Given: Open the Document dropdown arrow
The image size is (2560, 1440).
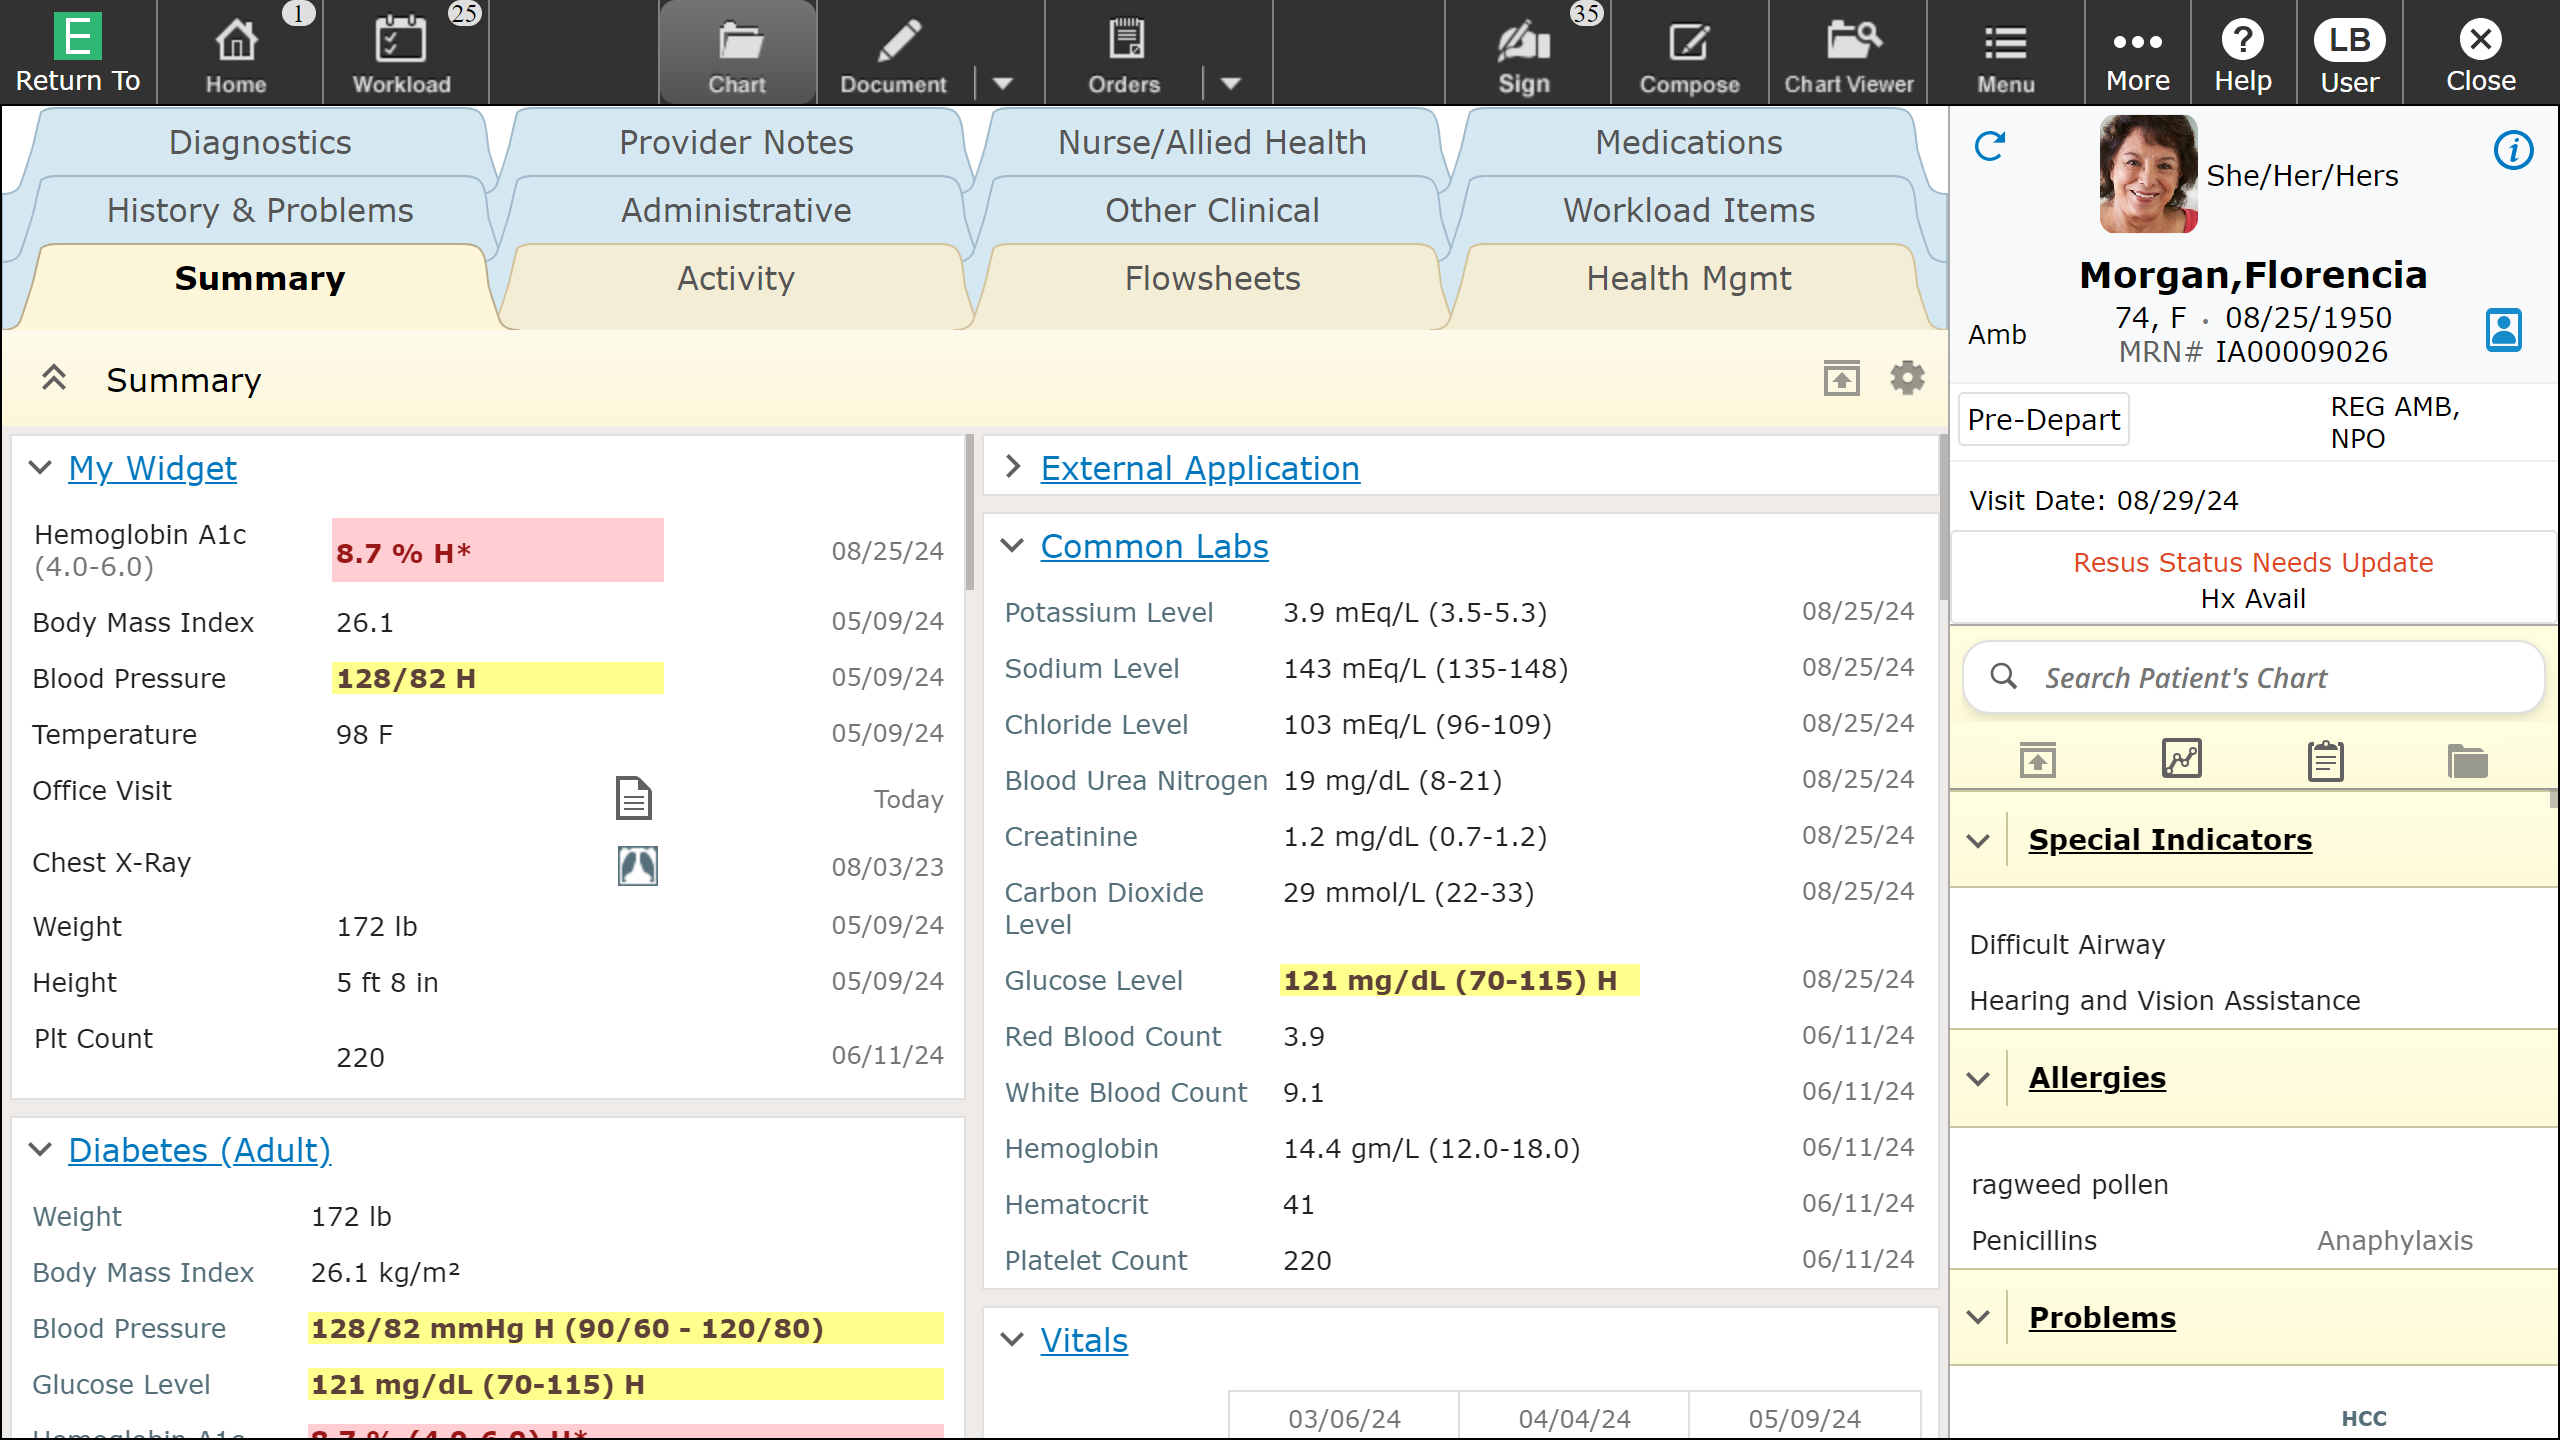Looking at the screenshot, I should click(1003, 84).
